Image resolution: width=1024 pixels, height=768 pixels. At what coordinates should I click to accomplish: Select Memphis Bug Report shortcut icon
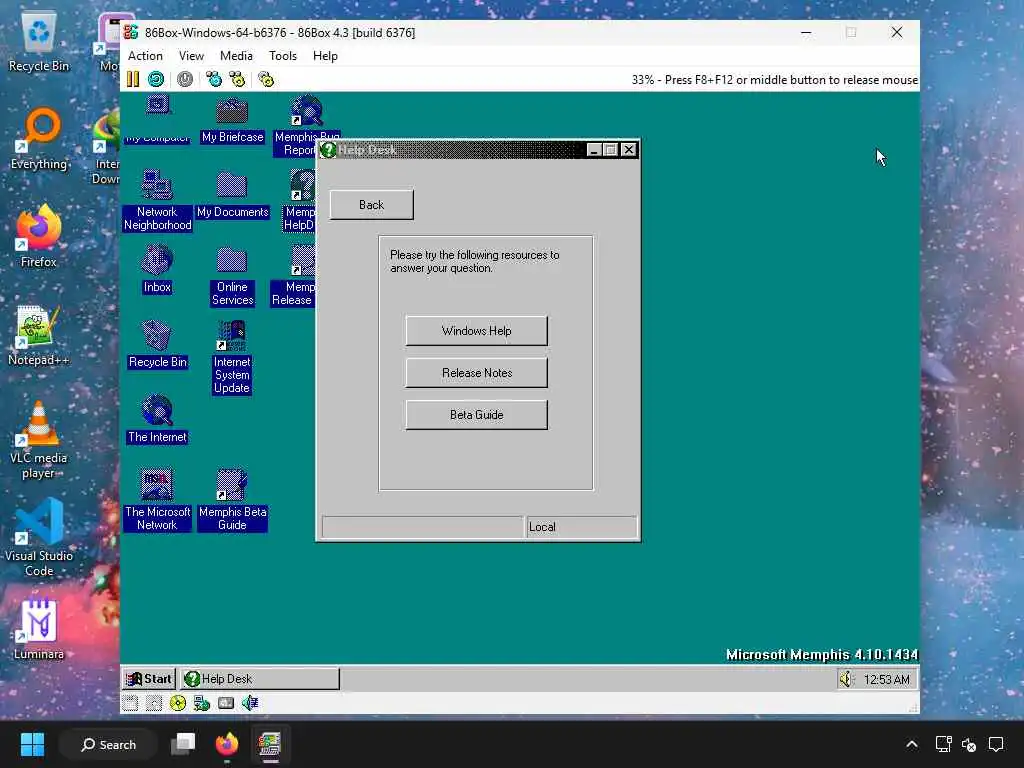point(306,125)
